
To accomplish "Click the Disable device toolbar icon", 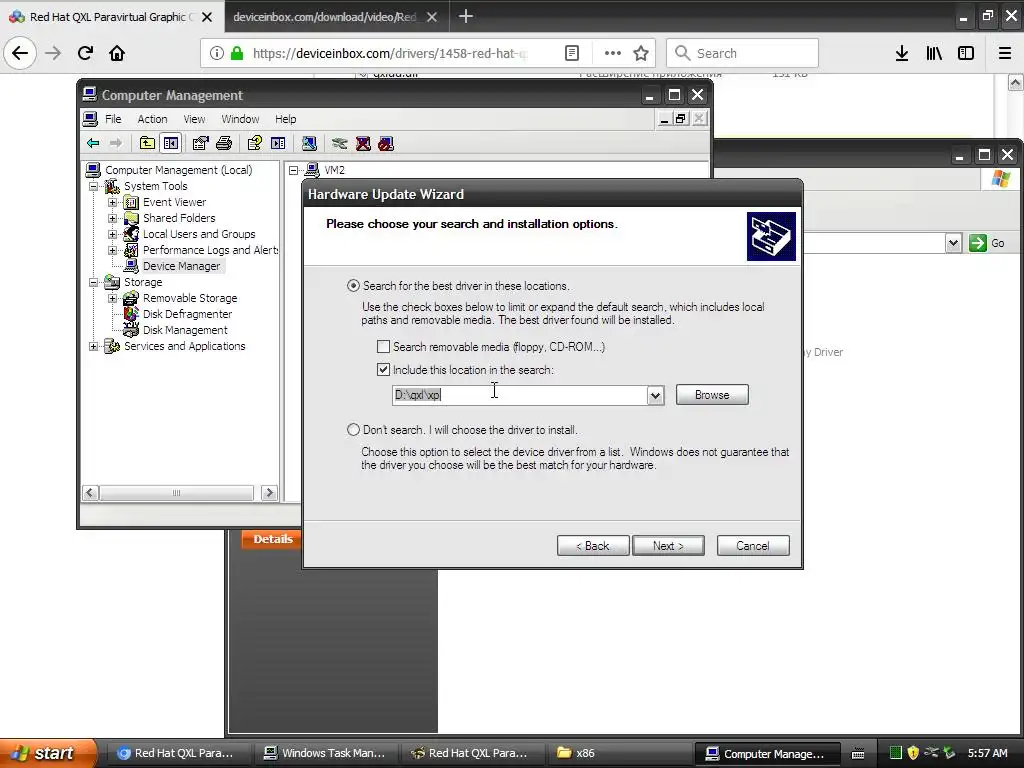I will [x=386, y=143].
